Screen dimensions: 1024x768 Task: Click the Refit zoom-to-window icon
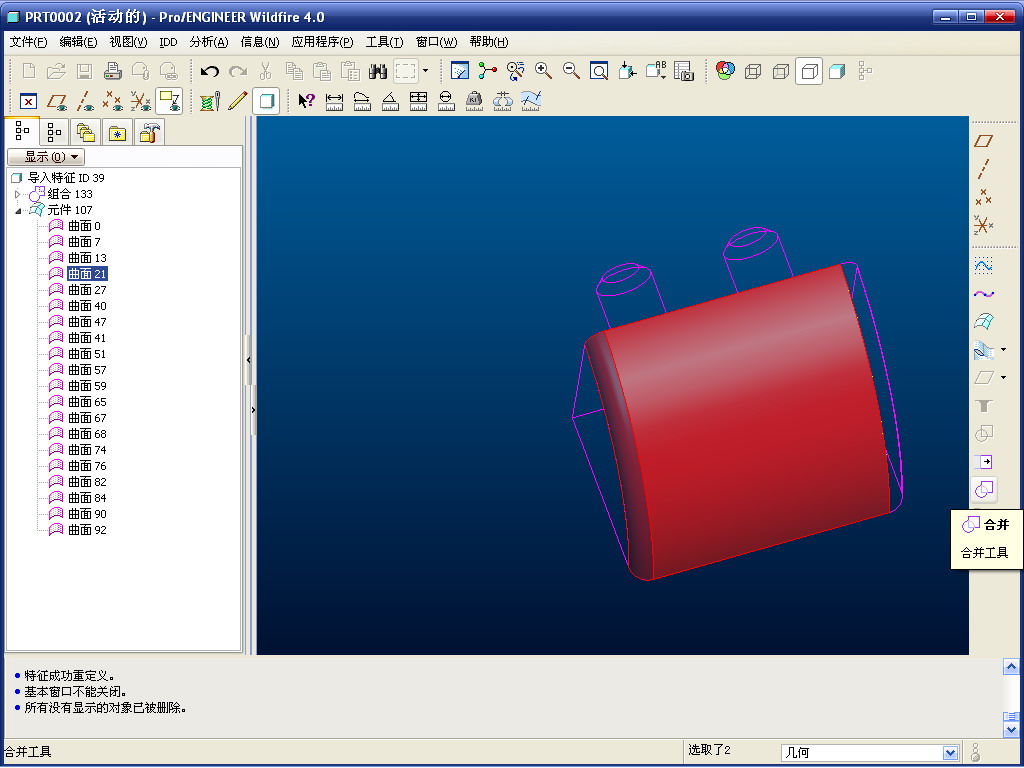point(599,71)
